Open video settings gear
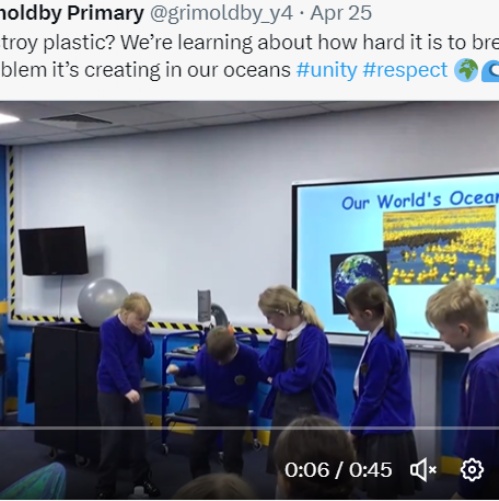 472,469
